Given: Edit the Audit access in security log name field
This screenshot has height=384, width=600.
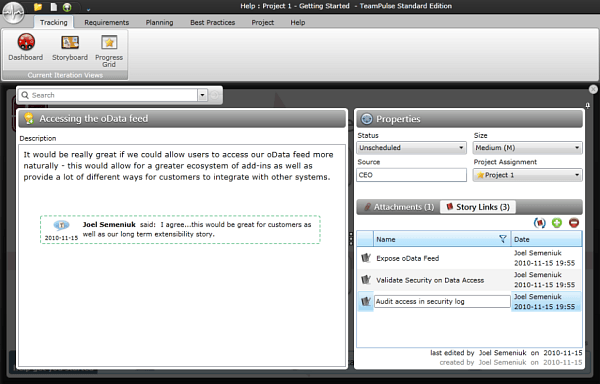Looking at the screenshot, I should (x=442, y=301).
